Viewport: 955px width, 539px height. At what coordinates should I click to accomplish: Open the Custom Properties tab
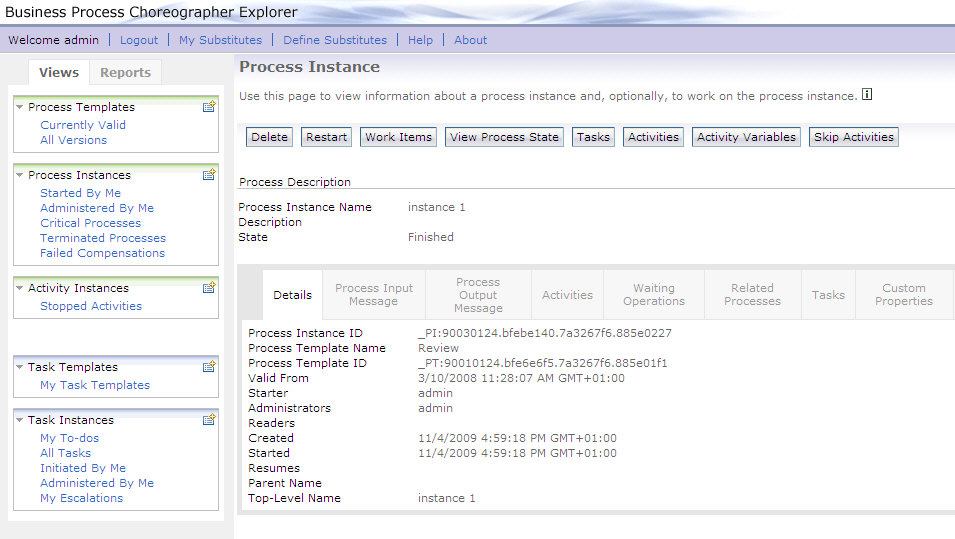904,295
